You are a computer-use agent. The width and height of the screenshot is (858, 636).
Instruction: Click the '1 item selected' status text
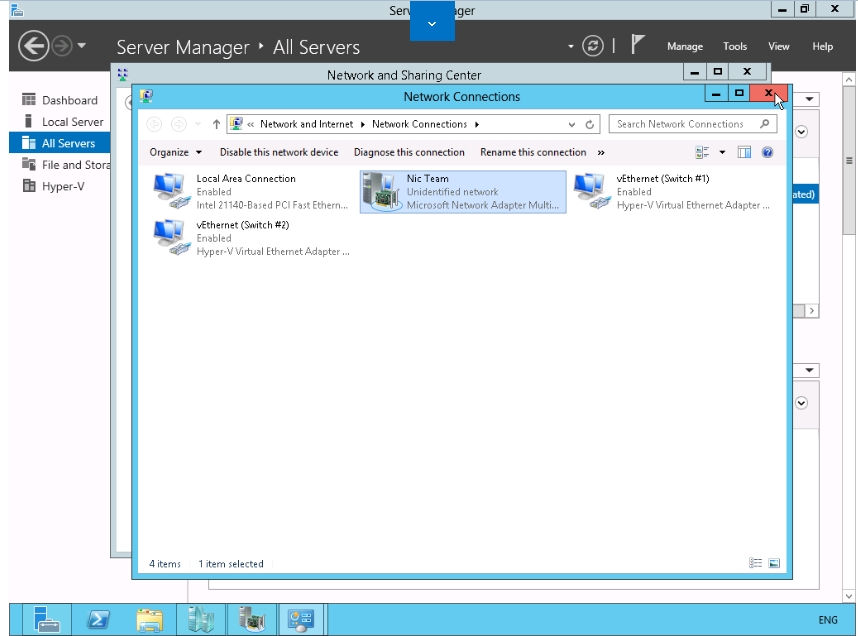coord(231,564)
